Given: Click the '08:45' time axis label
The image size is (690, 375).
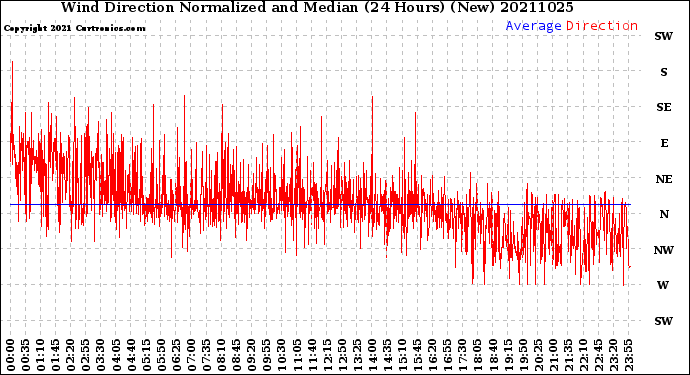Looking at the screenshot, I should coord(236,355).
